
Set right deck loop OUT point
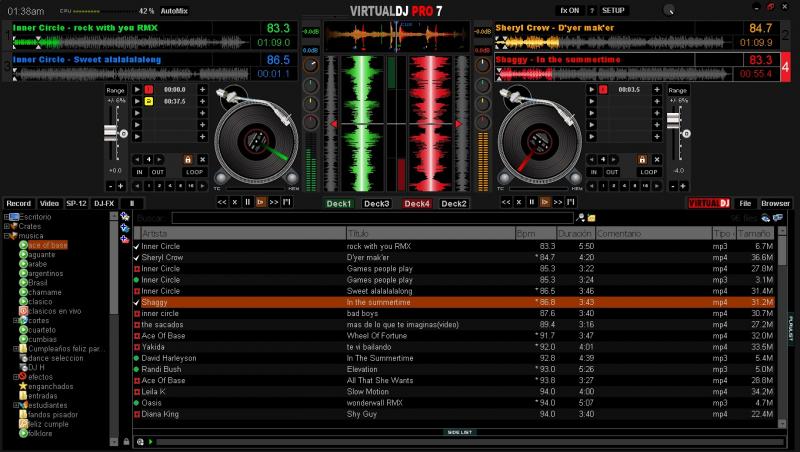coord(612,172)
